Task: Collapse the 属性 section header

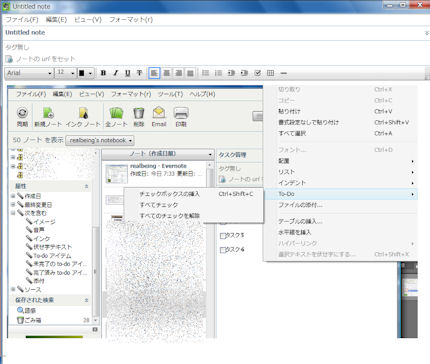Action: pos(86,186)
